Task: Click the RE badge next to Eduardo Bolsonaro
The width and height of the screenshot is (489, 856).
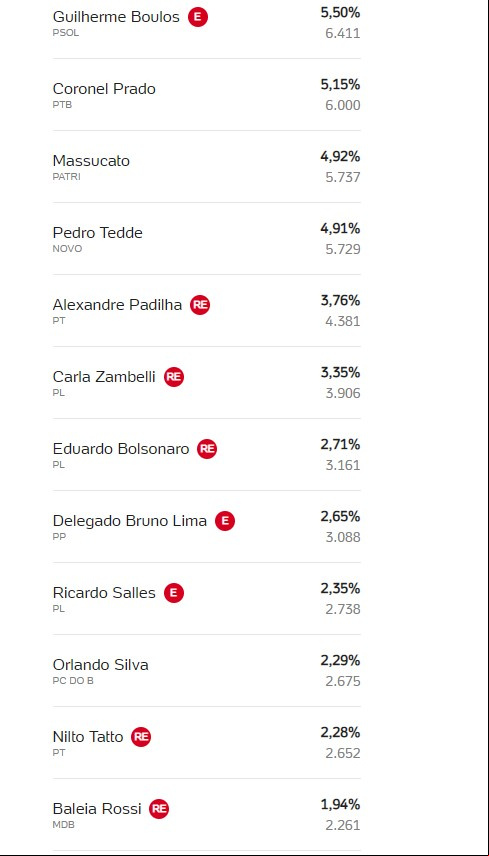Action: point(206,449)
